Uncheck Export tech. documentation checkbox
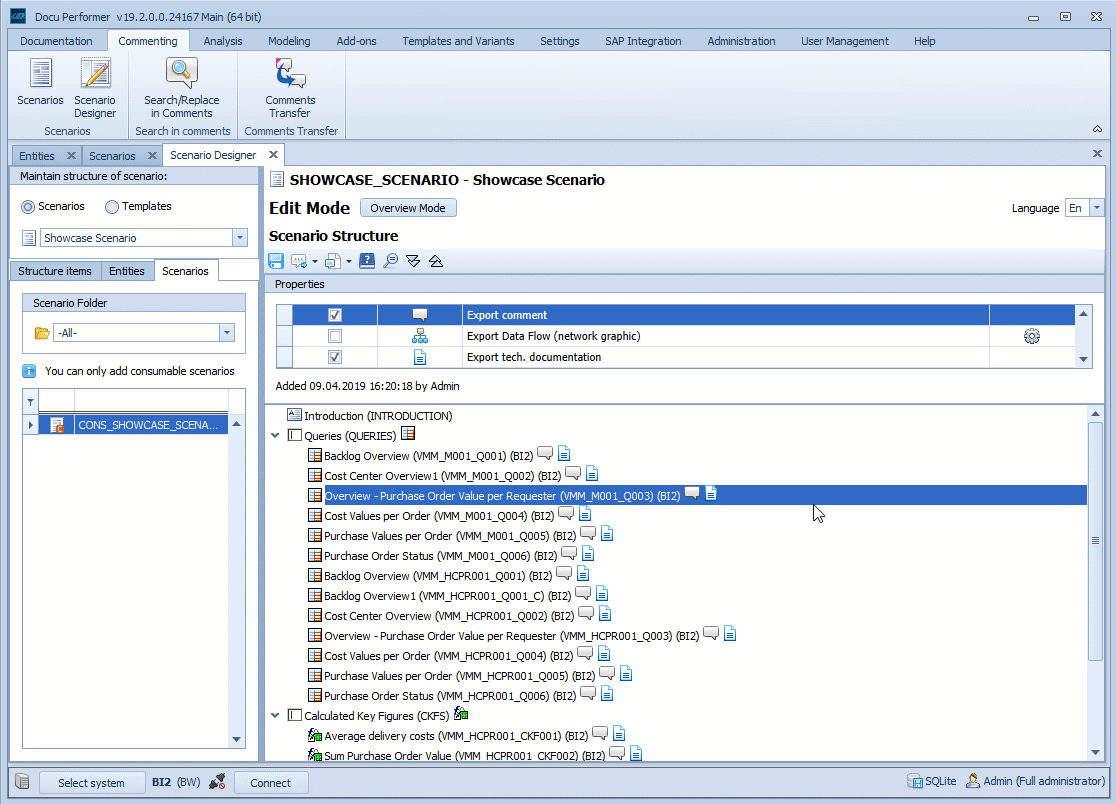The image size is (1116, 804). [x=335, y=357]
